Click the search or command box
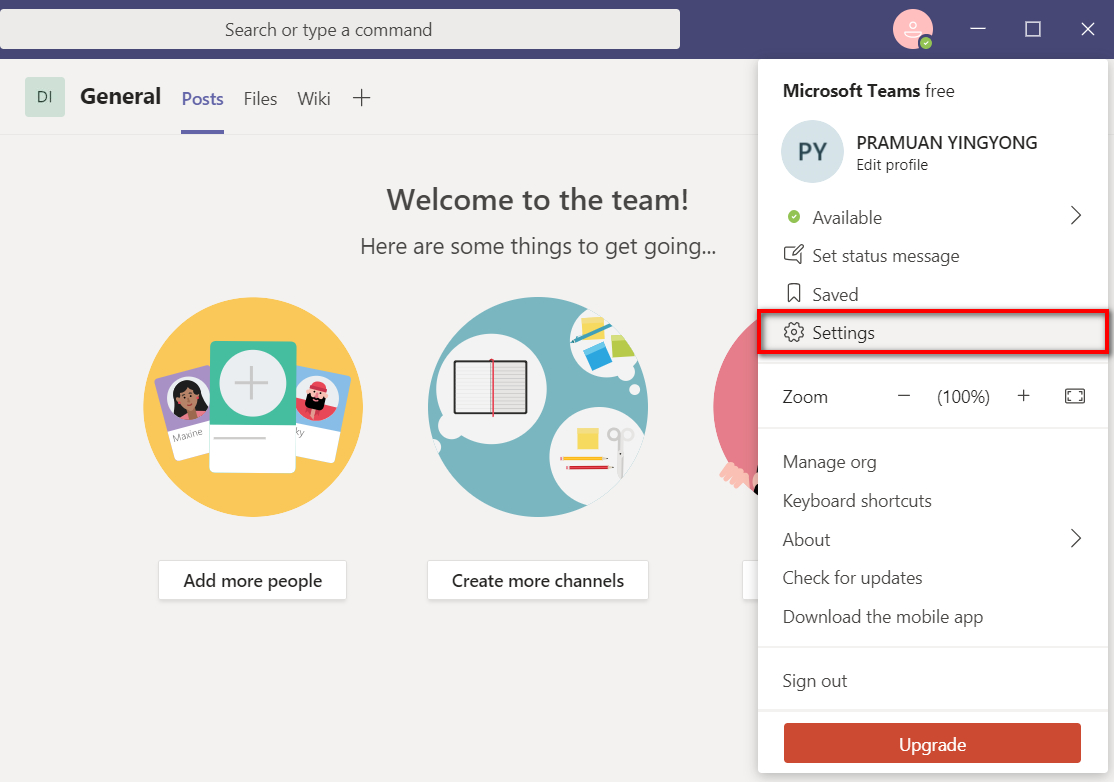Image resolution: width=1114 pixels, height=782 pixels. pos(340,30)
